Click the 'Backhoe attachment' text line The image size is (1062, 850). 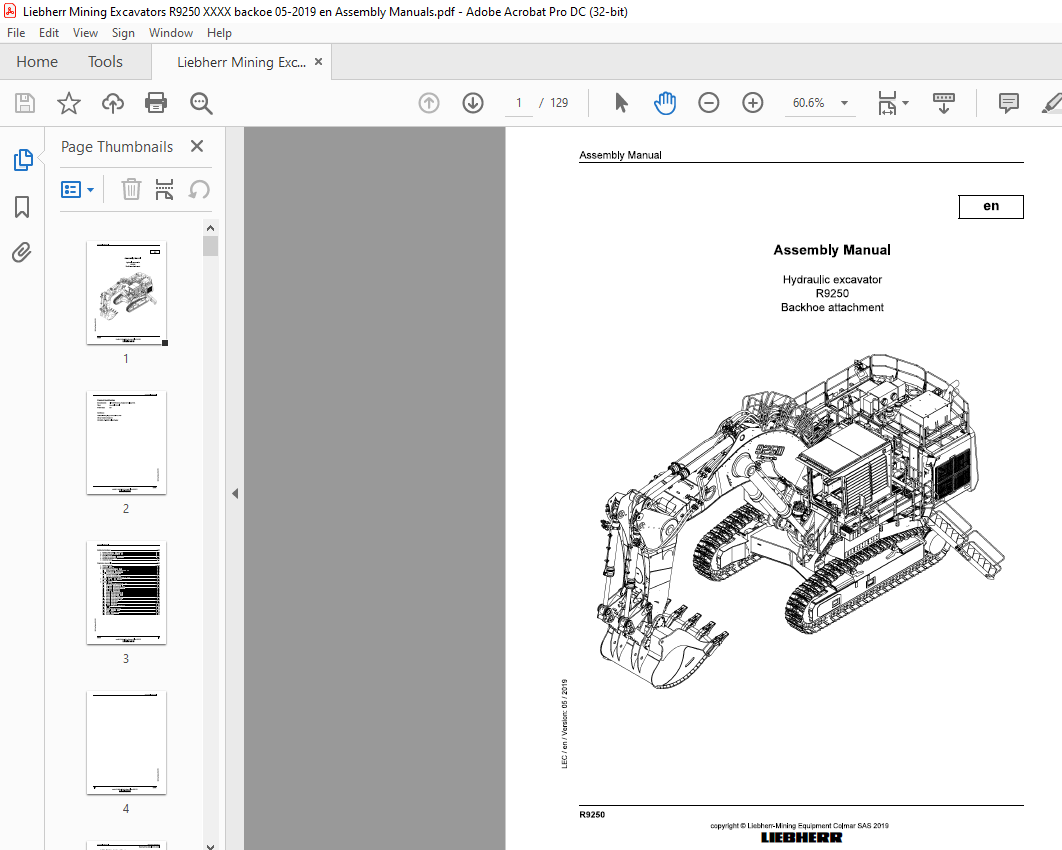pyautogui.click(x=832, y=307)
